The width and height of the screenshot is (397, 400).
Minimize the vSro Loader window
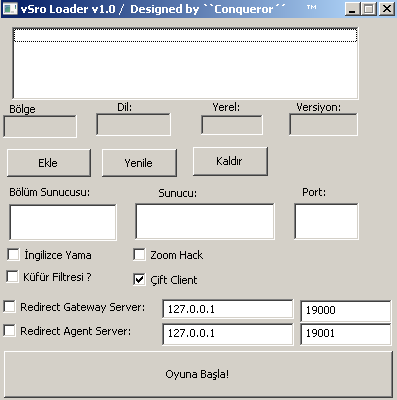point(352,9)
